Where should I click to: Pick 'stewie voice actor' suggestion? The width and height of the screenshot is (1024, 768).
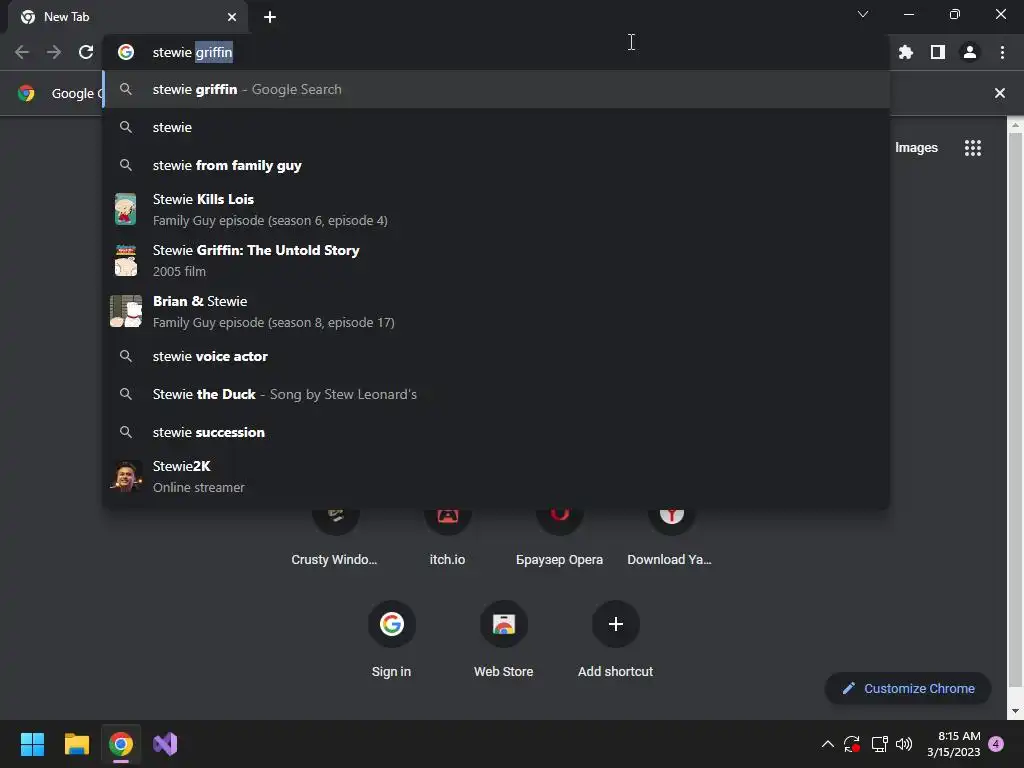(x=496, y=357)
